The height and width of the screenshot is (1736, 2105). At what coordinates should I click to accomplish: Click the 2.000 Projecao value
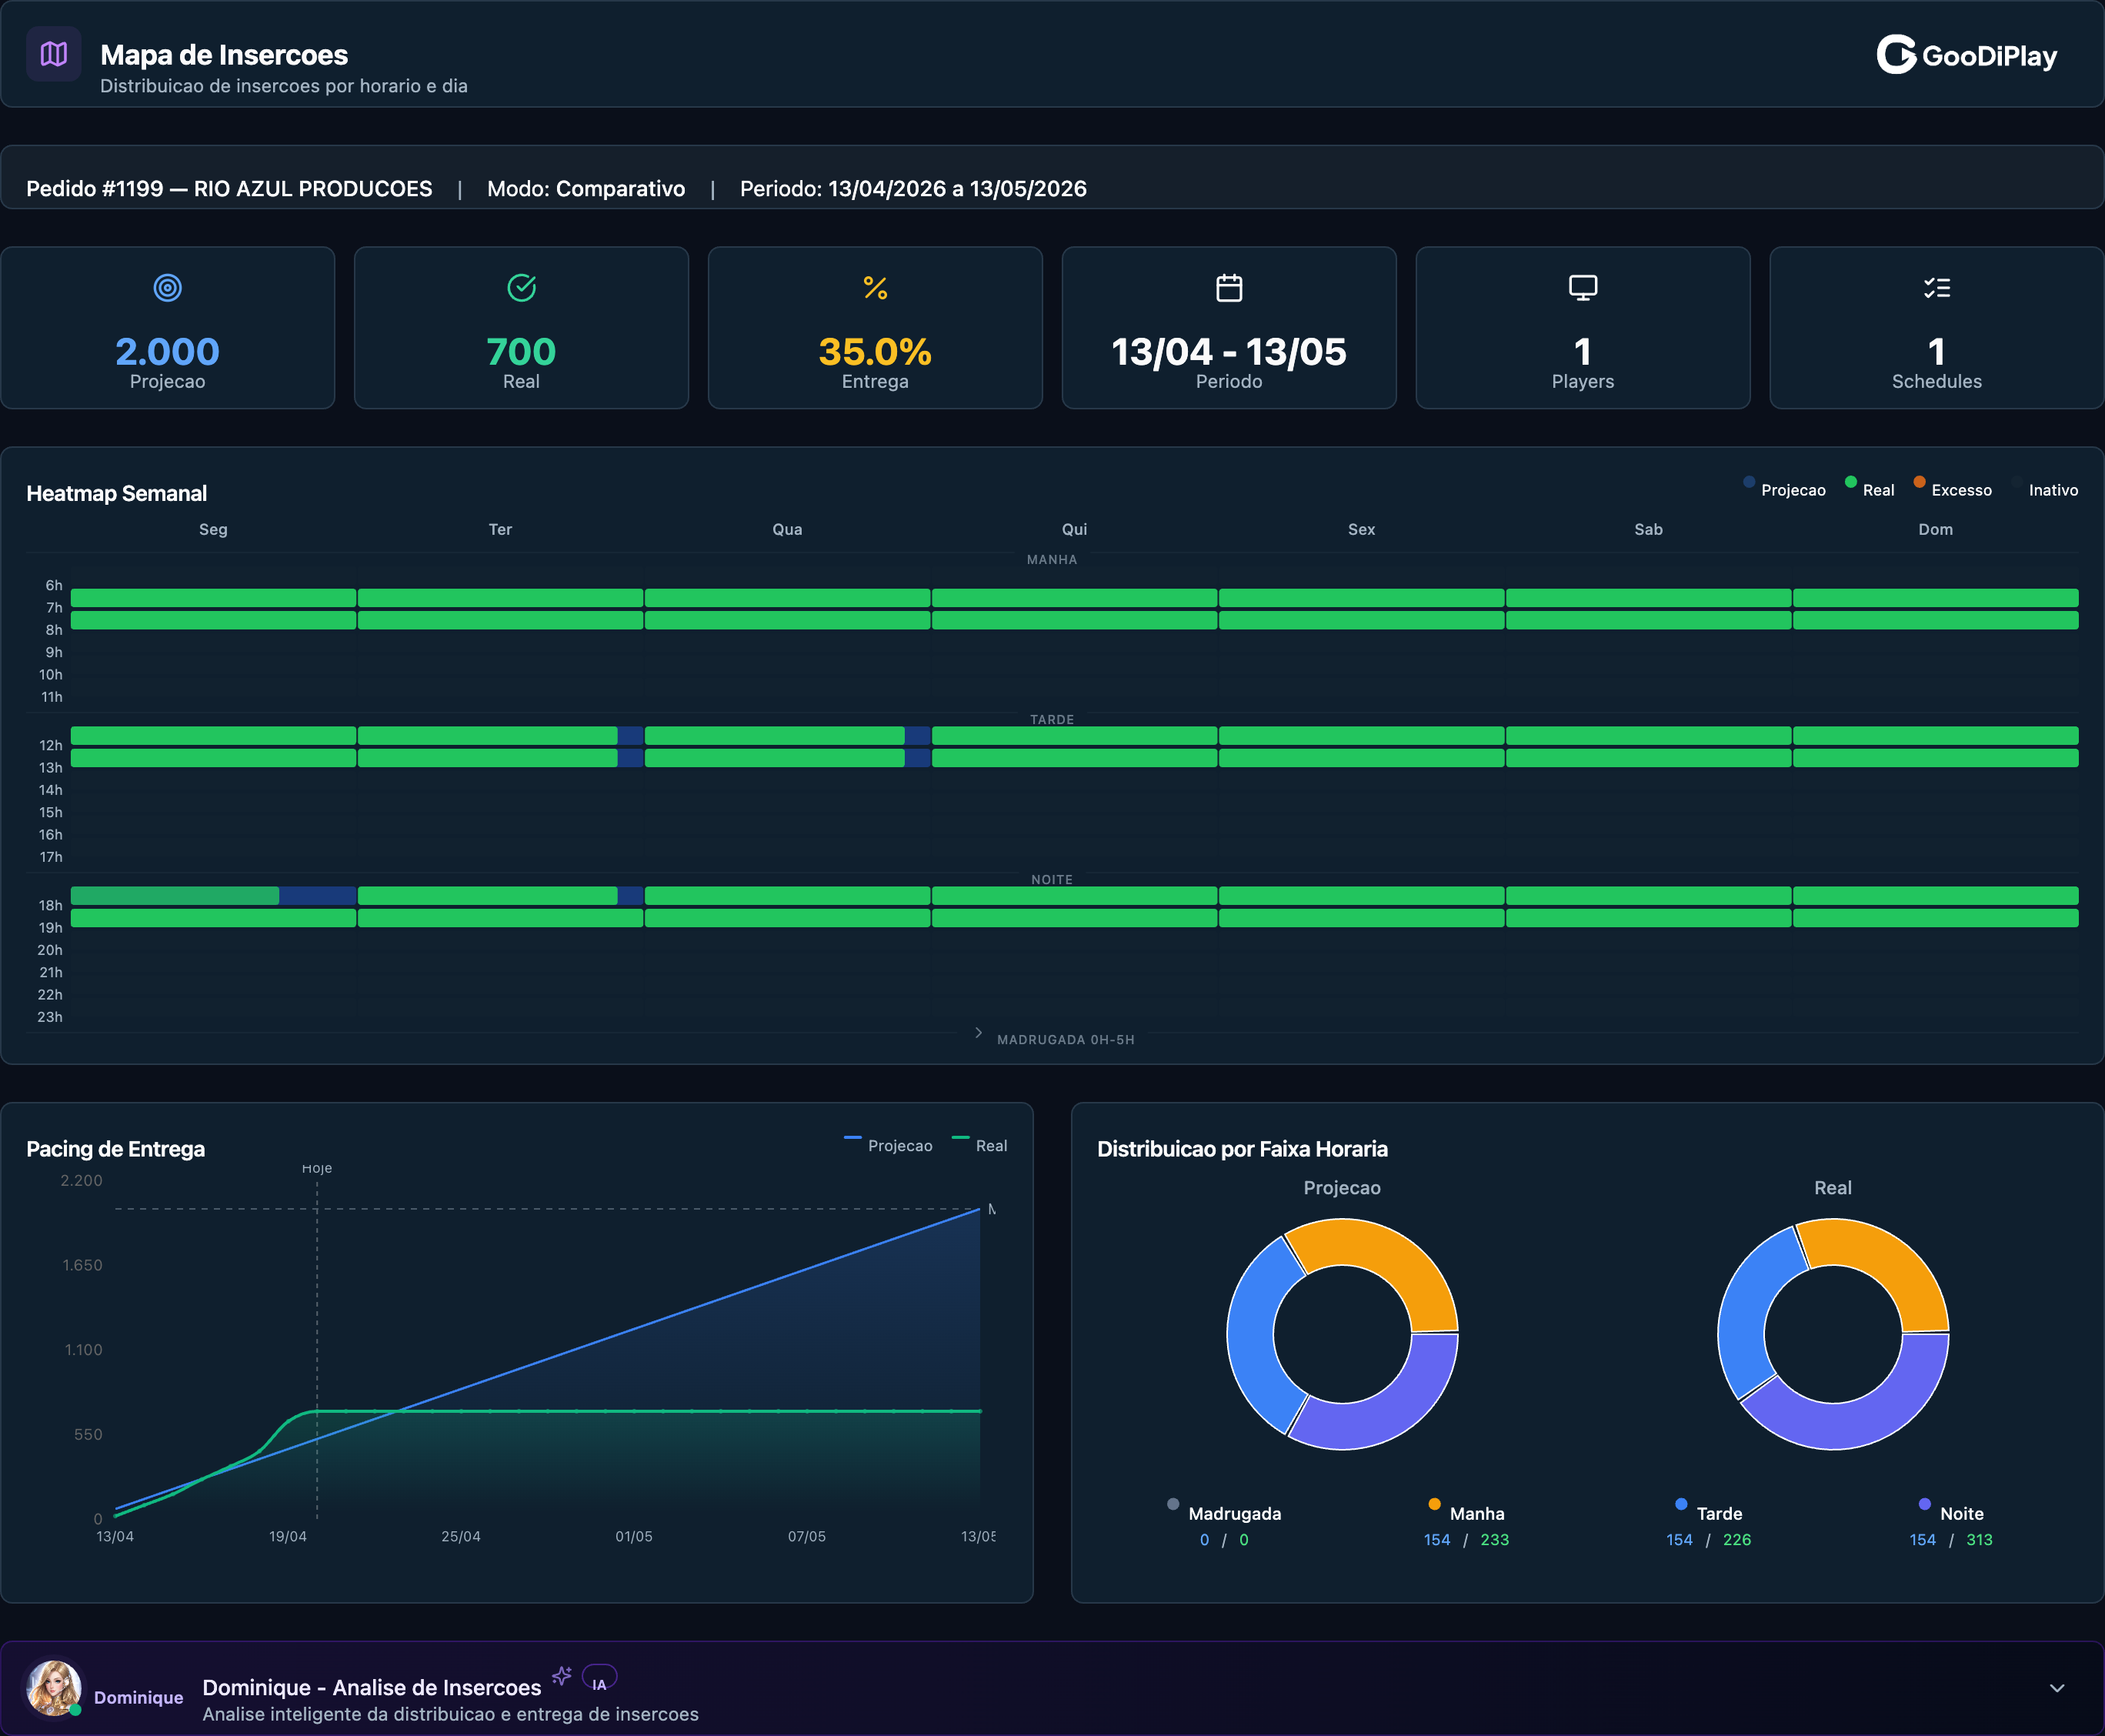click(167, 351)
